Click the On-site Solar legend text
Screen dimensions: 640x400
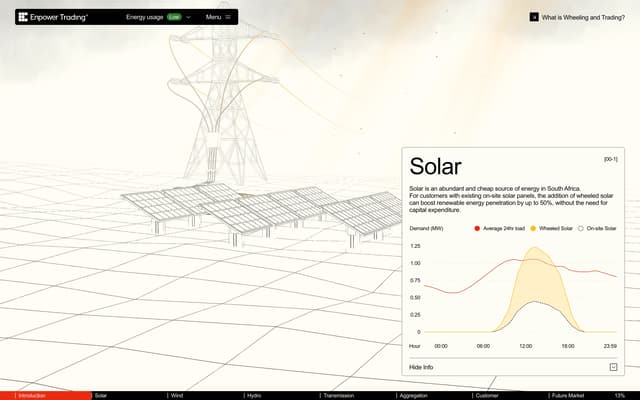pos(601,229)
